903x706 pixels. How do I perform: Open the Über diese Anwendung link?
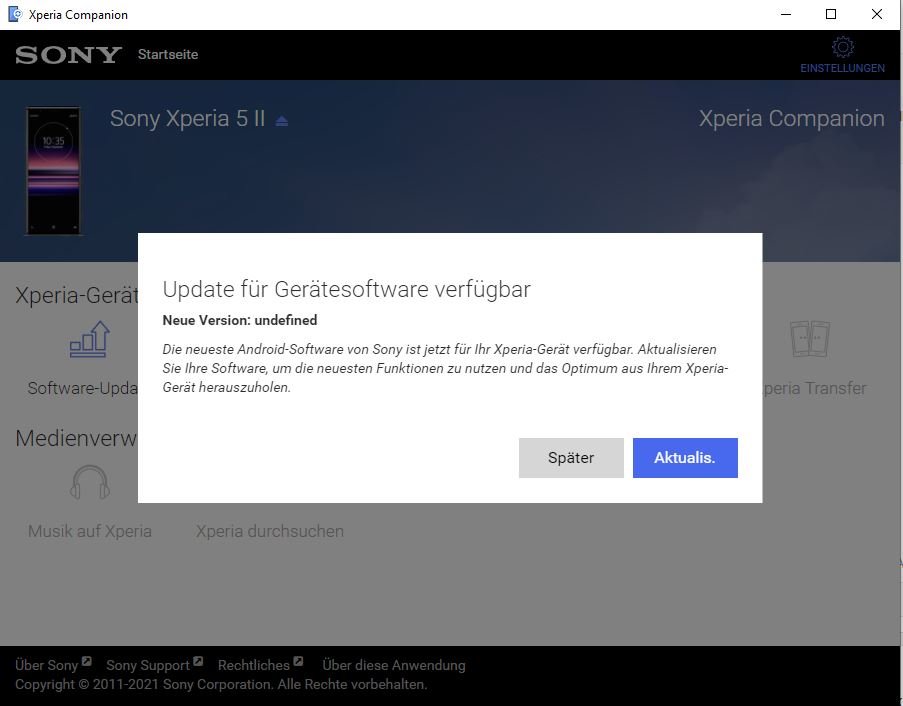[x=394, y=665]
